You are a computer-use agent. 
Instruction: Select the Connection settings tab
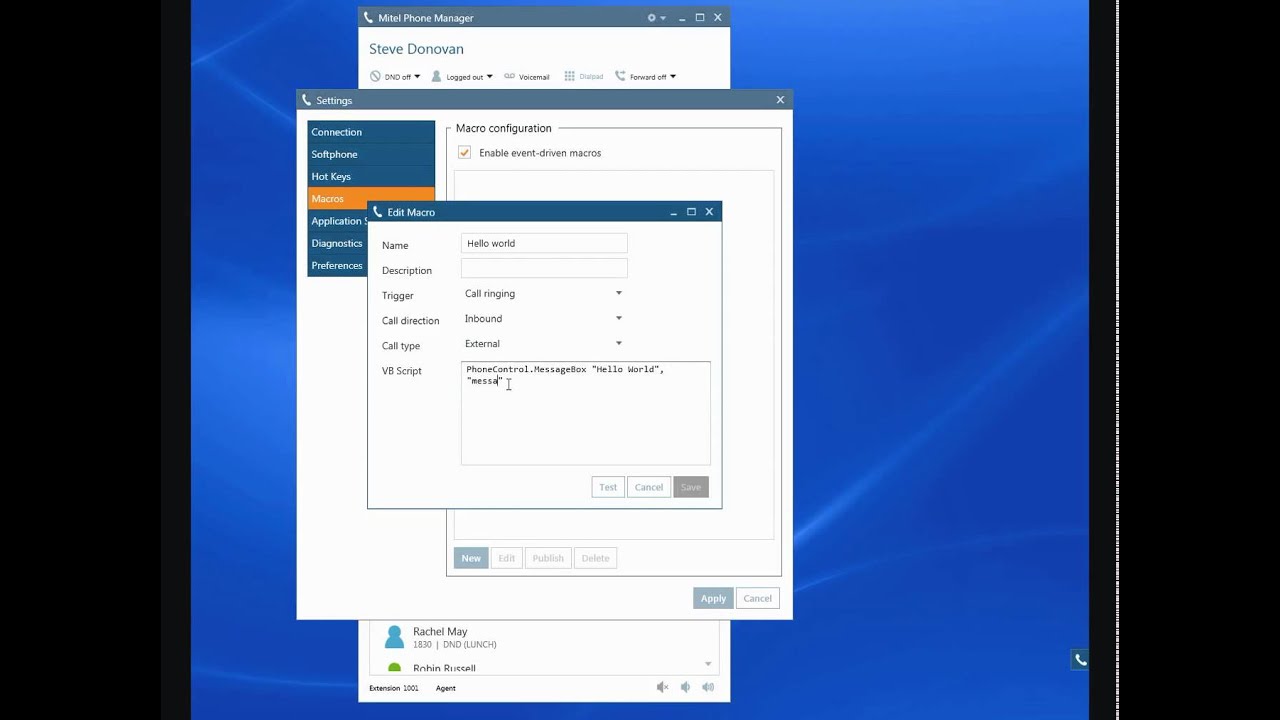[371, 132]
